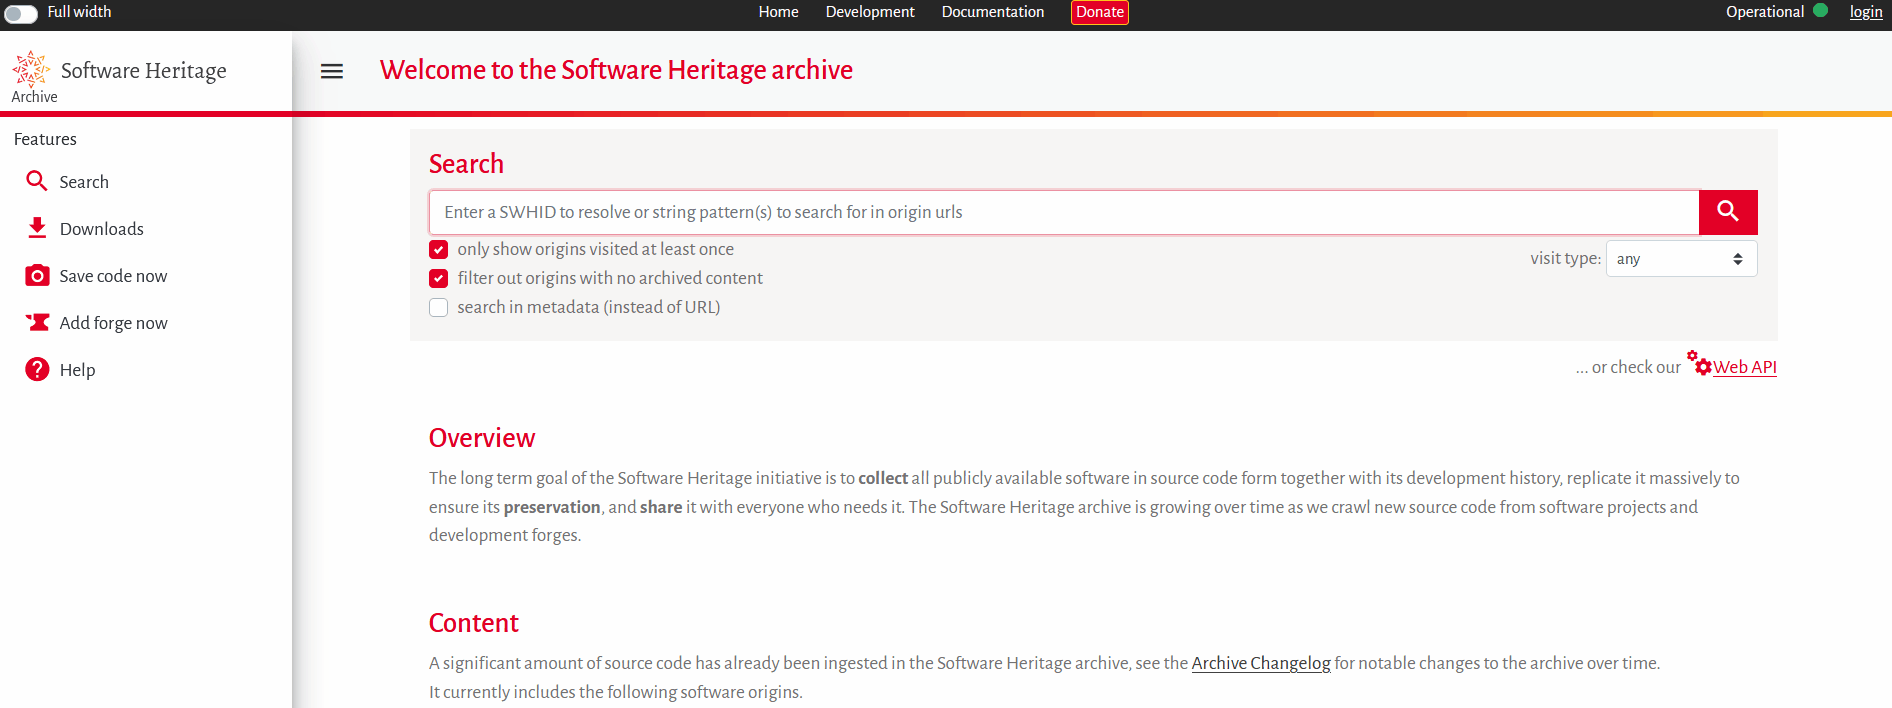Open the Documentation menu item

click(992, 12)
